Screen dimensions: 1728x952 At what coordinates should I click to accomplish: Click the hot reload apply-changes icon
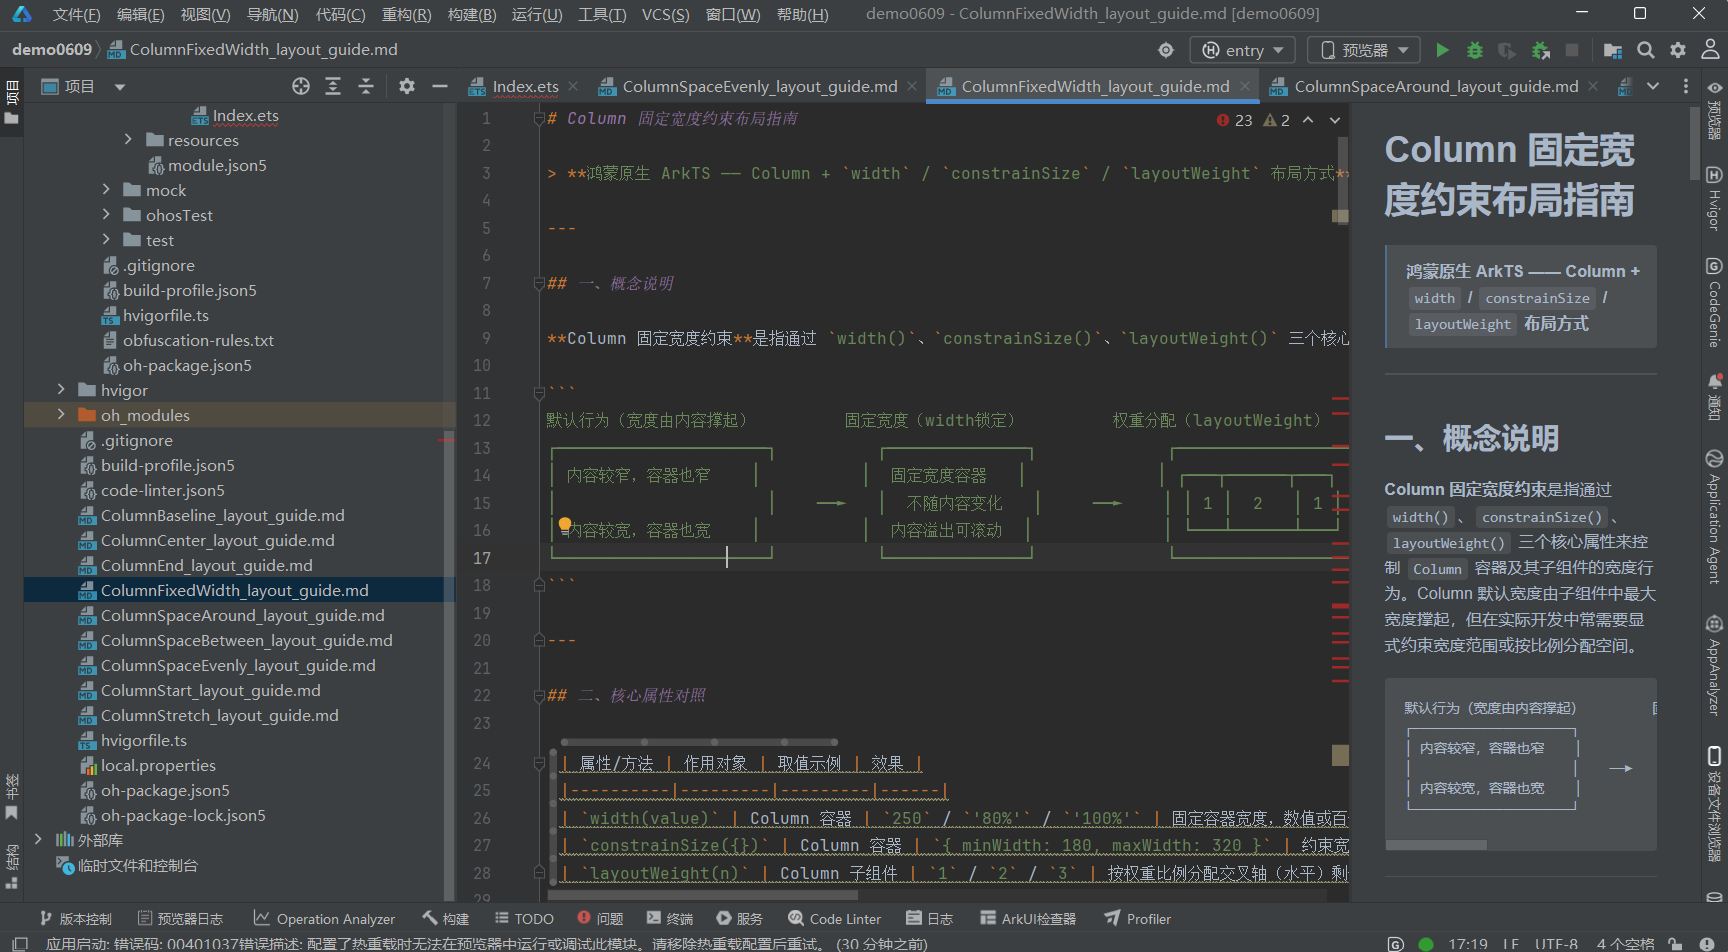(x=1540, y=50)
